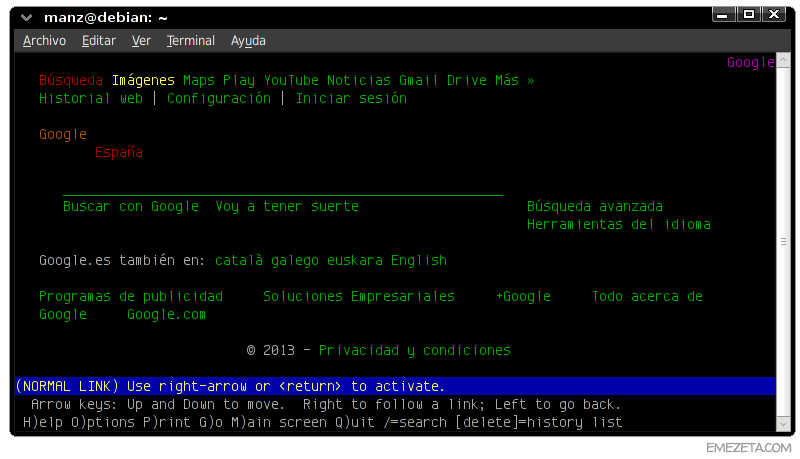This screenshot has height=459, width=800.
Task: Click the Arrow keys help line
Action: pyautogui.click(x=326, y=404)
